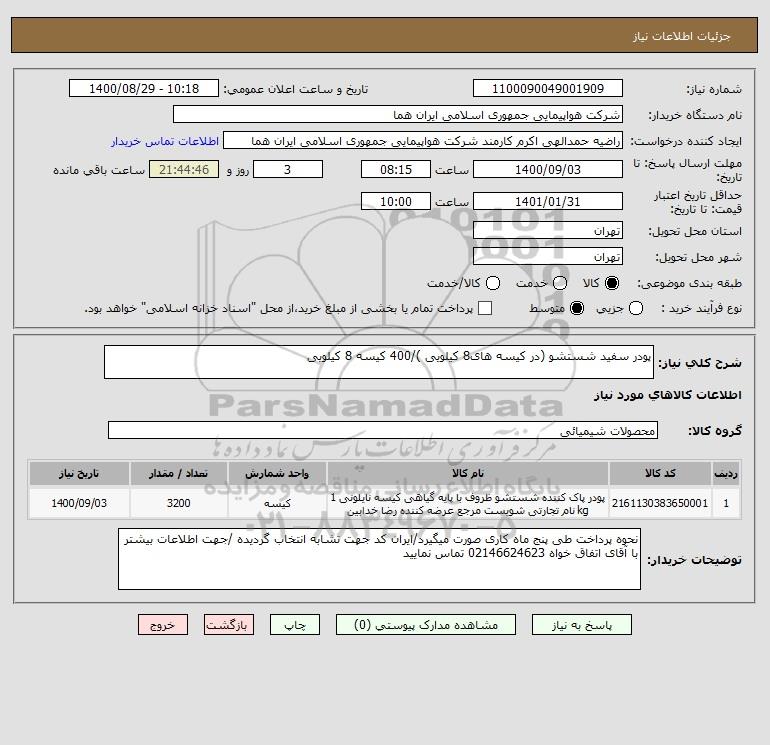Viewport: 770px width, 745px height.
Task: Click the گروه کالا محصولات شیمیائی field
Action: (383, 431)
